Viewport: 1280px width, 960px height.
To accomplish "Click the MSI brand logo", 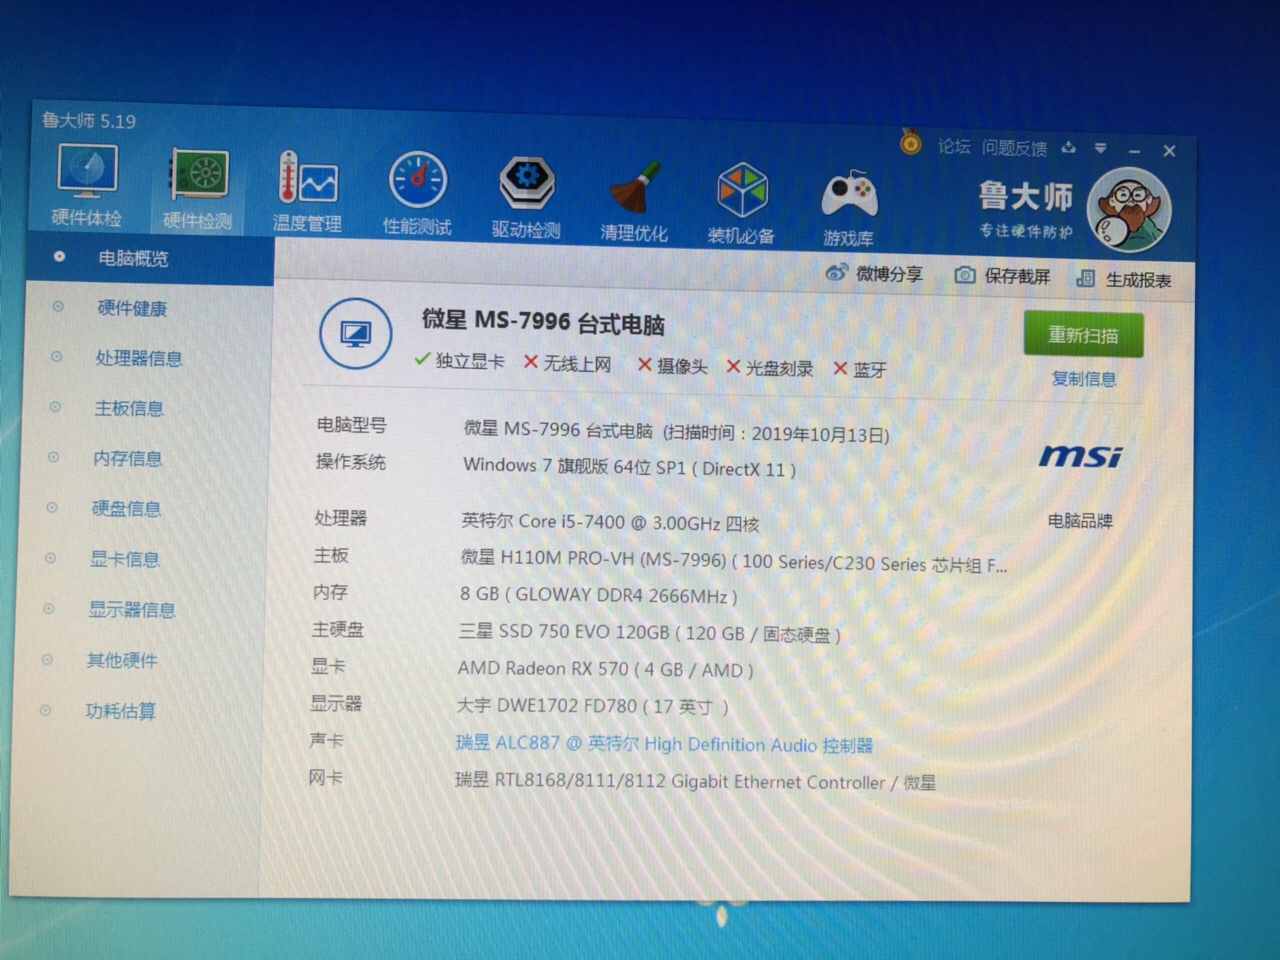I will coord(1081,457).
